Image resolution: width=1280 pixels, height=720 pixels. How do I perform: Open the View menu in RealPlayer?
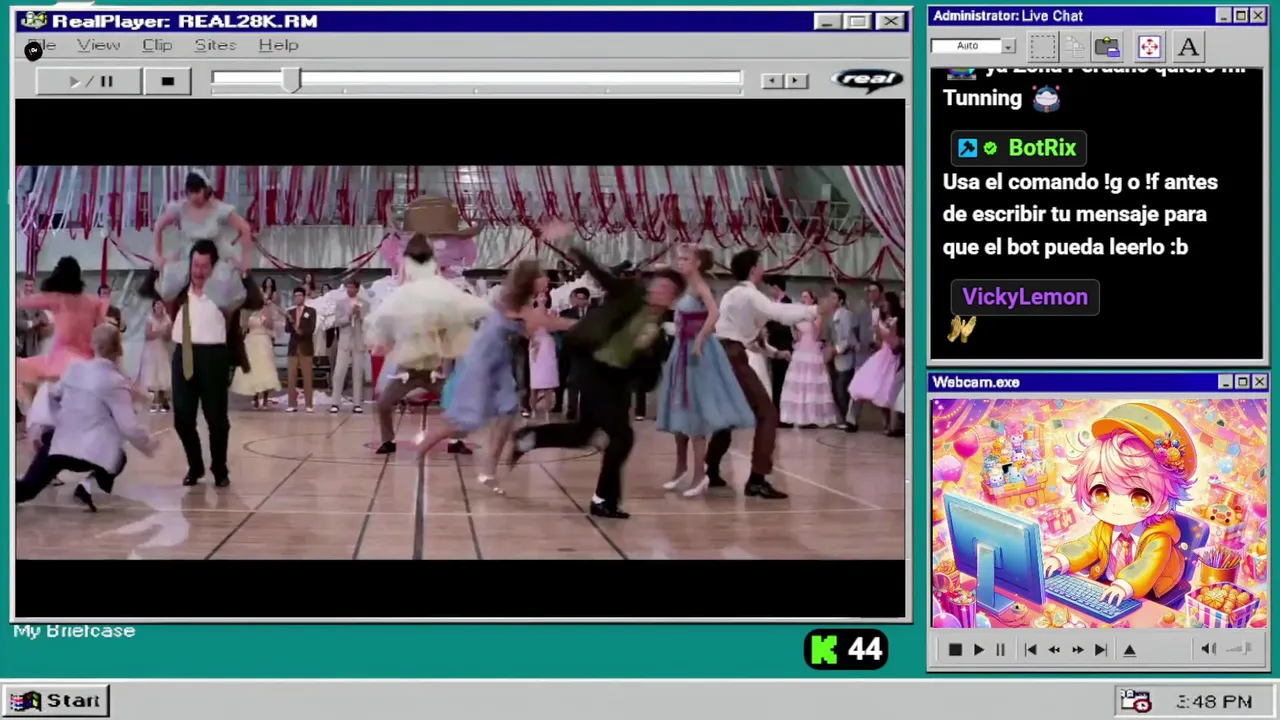tap(98, 45)
